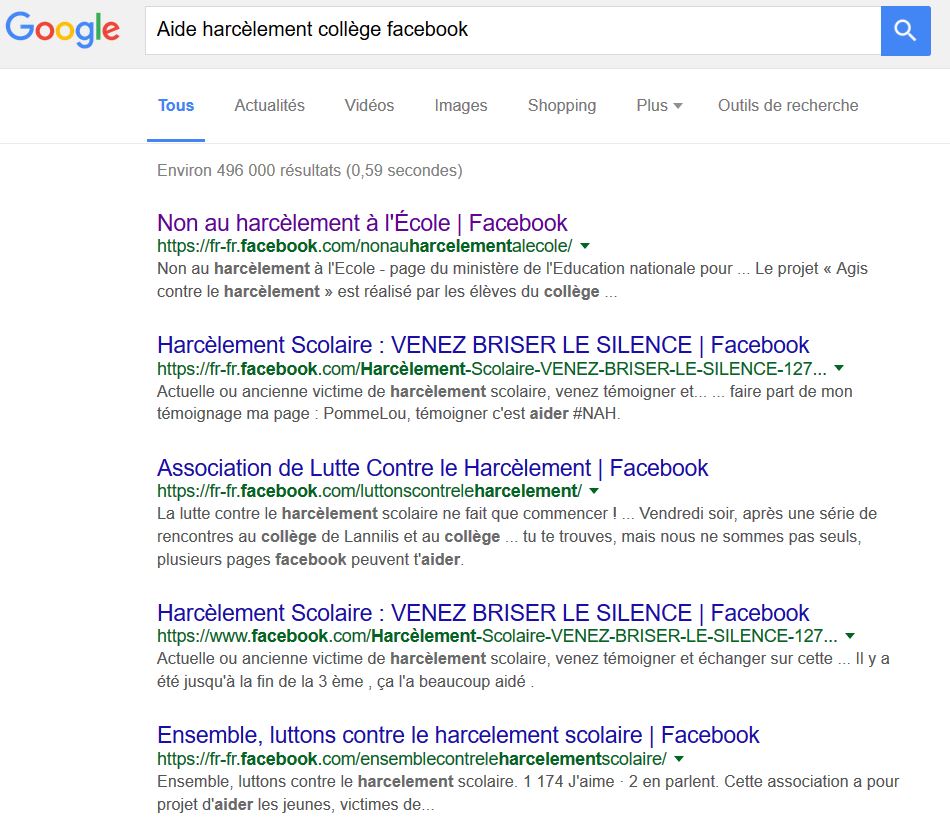Open 'Association de Lutte Contre le Harcèlement' link
950x831 pixels.
pyautogui.click(x=432, y=467)
